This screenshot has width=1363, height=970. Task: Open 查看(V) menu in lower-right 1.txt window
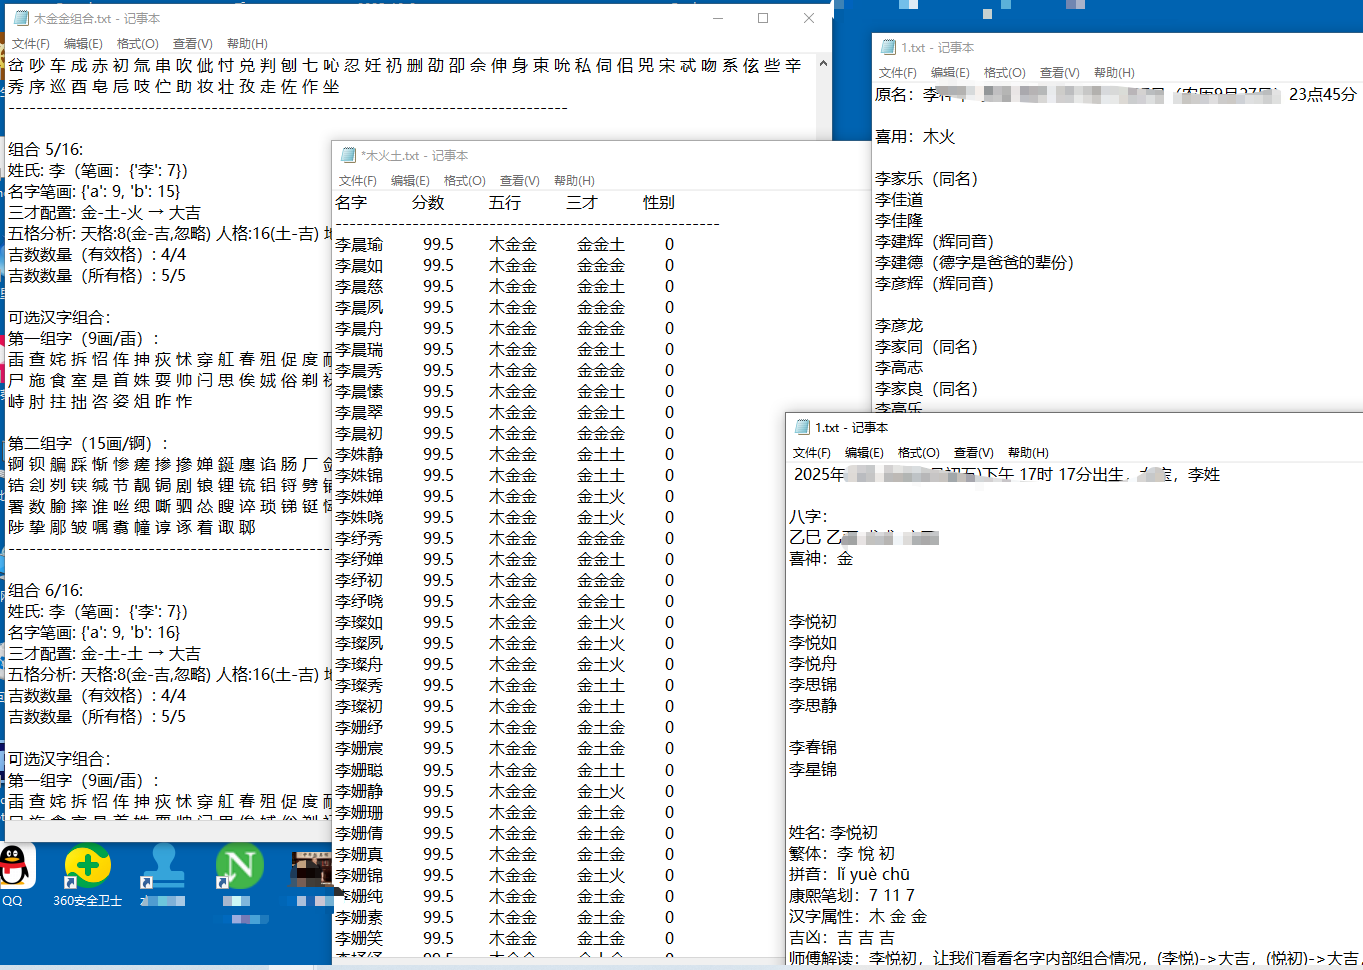click(973, 453)
